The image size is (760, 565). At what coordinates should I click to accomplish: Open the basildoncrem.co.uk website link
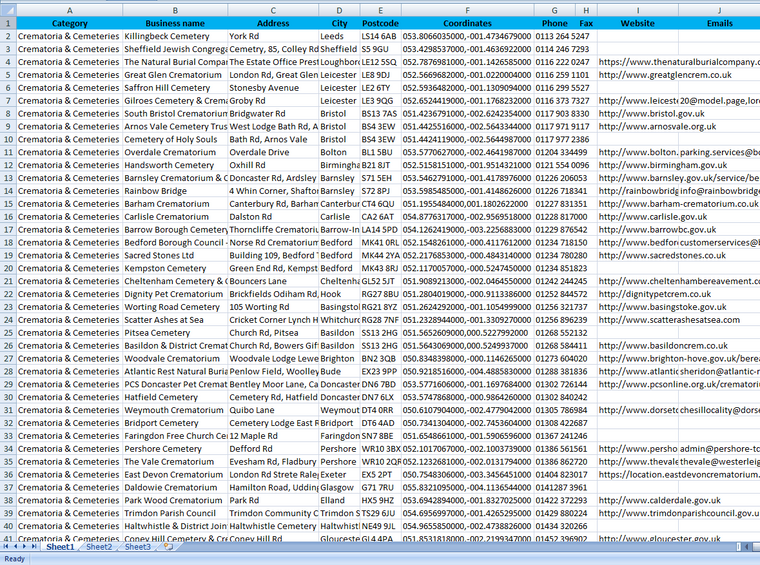click(x=663, y=345)
